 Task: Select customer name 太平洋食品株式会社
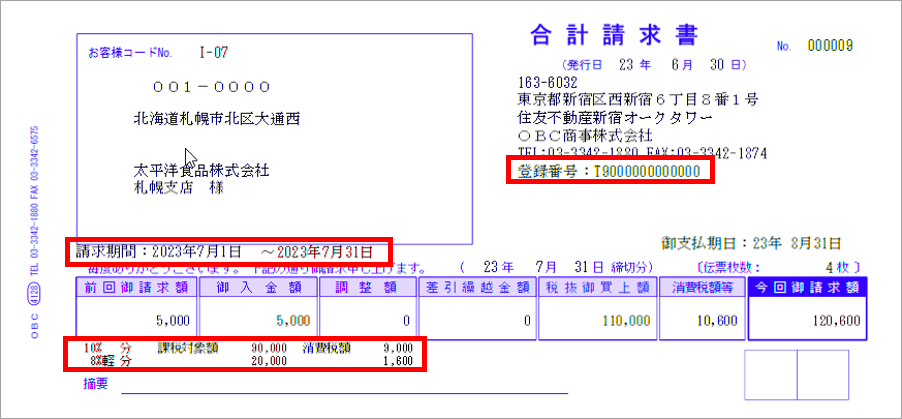(202, 170)
